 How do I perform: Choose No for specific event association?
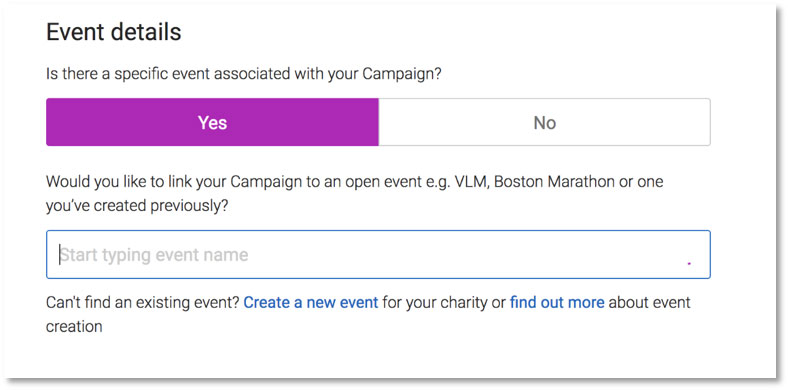click(544, 122)
